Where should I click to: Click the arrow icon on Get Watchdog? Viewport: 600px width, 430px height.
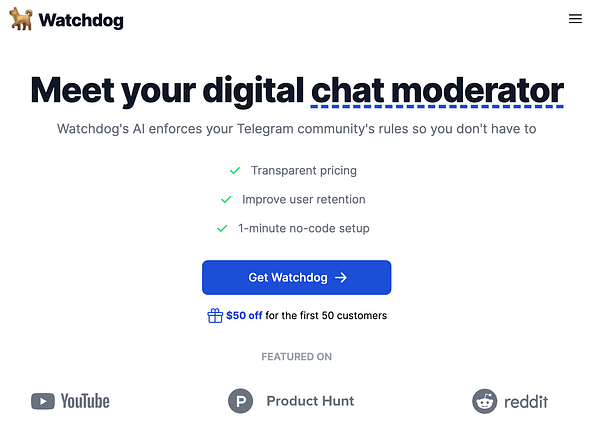[341, 277]
